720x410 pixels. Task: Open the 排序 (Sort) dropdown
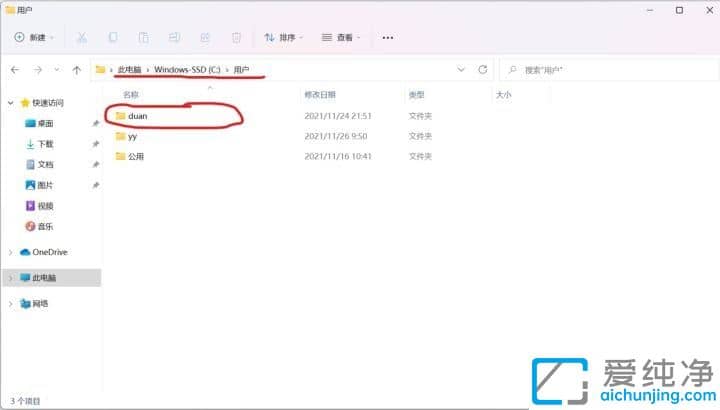284,37
